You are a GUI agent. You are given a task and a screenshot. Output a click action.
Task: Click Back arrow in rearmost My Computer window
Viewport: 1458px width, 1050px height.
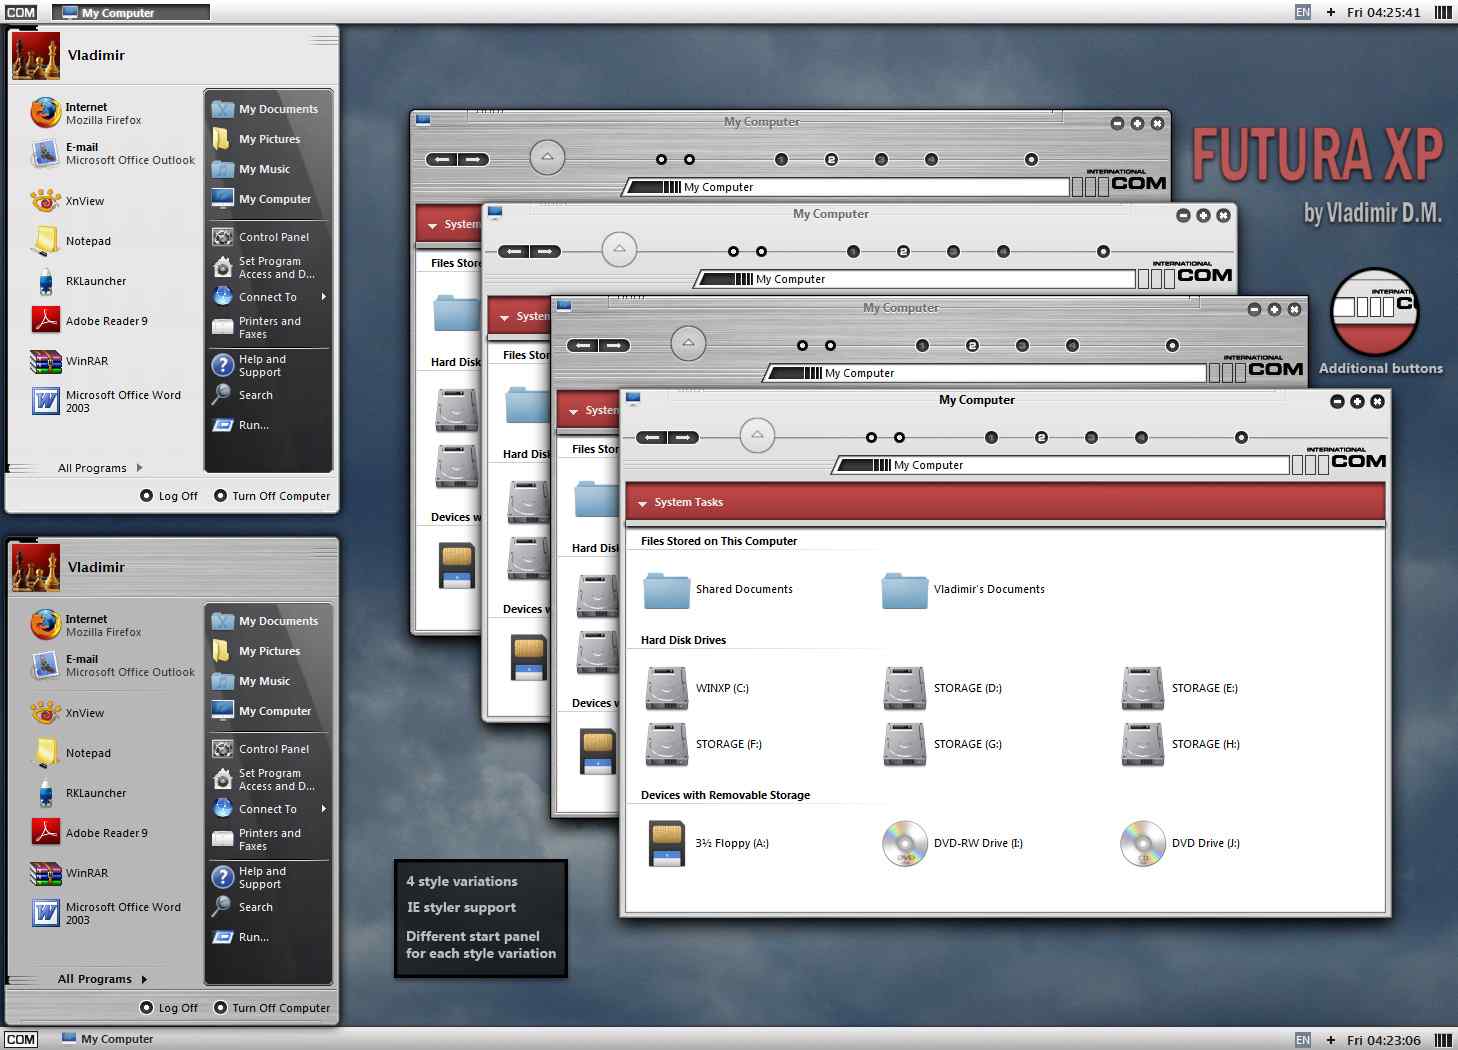coord(443,159)
